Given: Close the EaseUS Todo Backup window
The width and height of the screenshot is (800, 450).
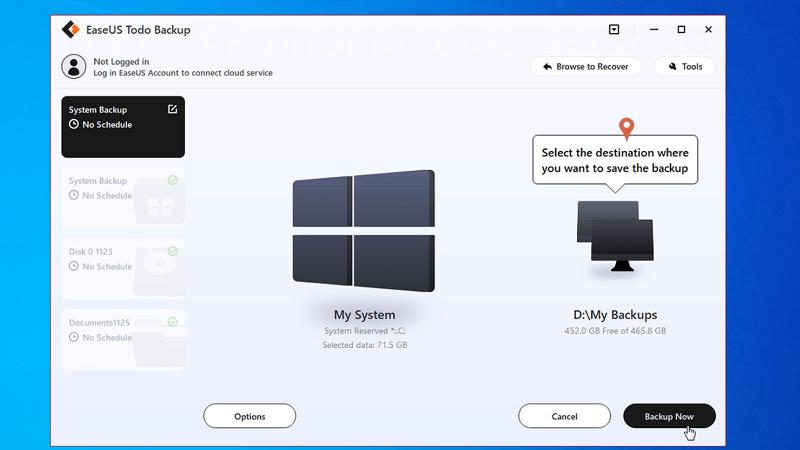Looking at the screenshot, I should 708,30.
